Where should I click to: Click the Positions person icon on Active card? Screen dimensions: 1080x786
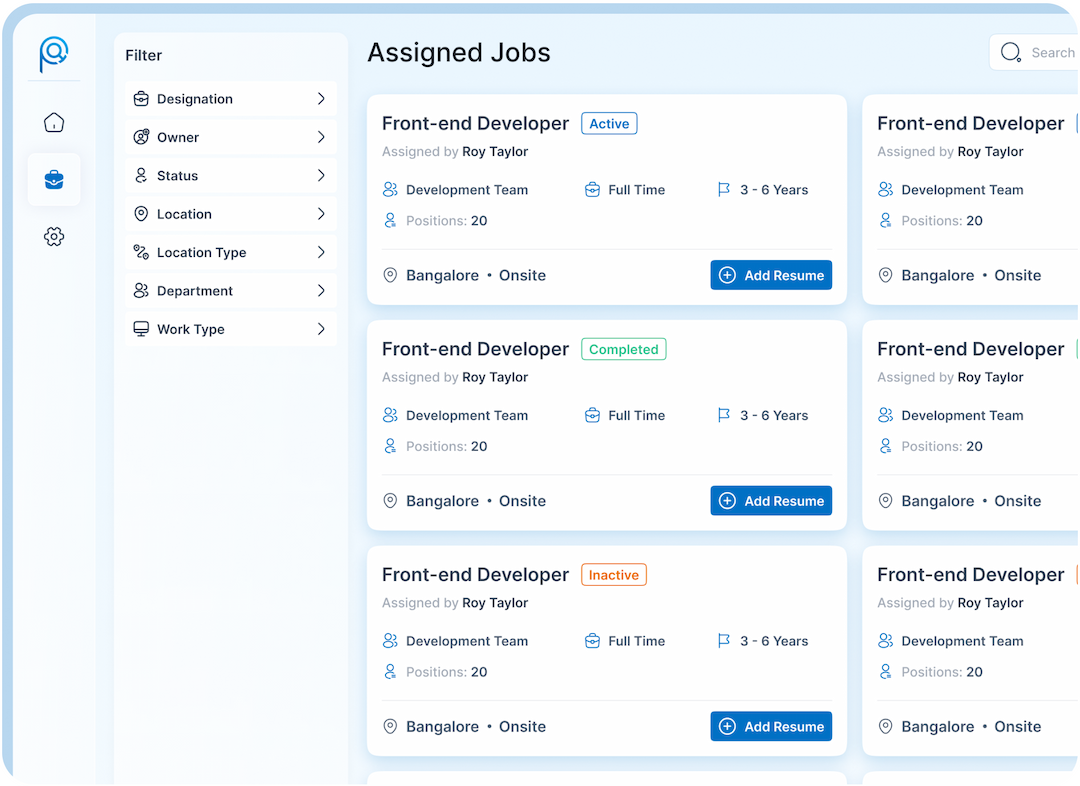391,220
